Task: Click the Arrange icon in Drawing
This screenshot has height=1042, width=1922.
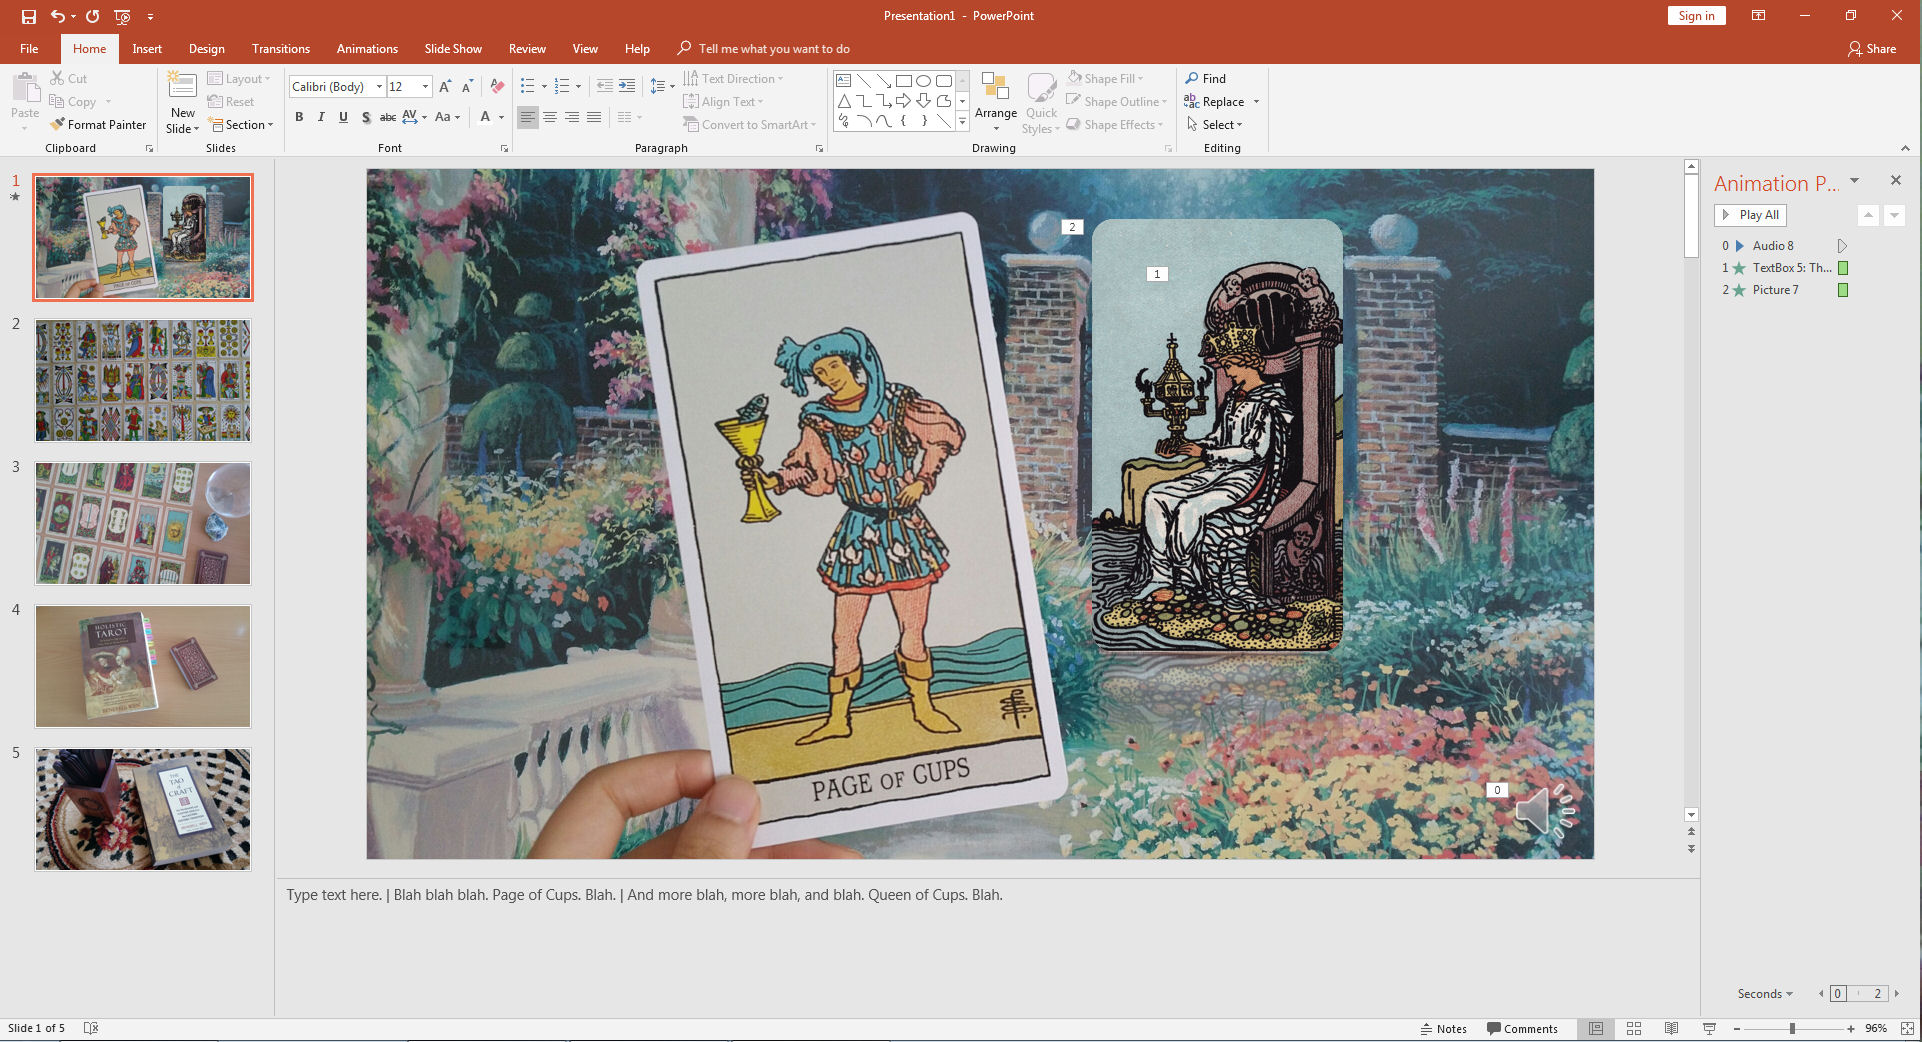Action: coord(995,88)
